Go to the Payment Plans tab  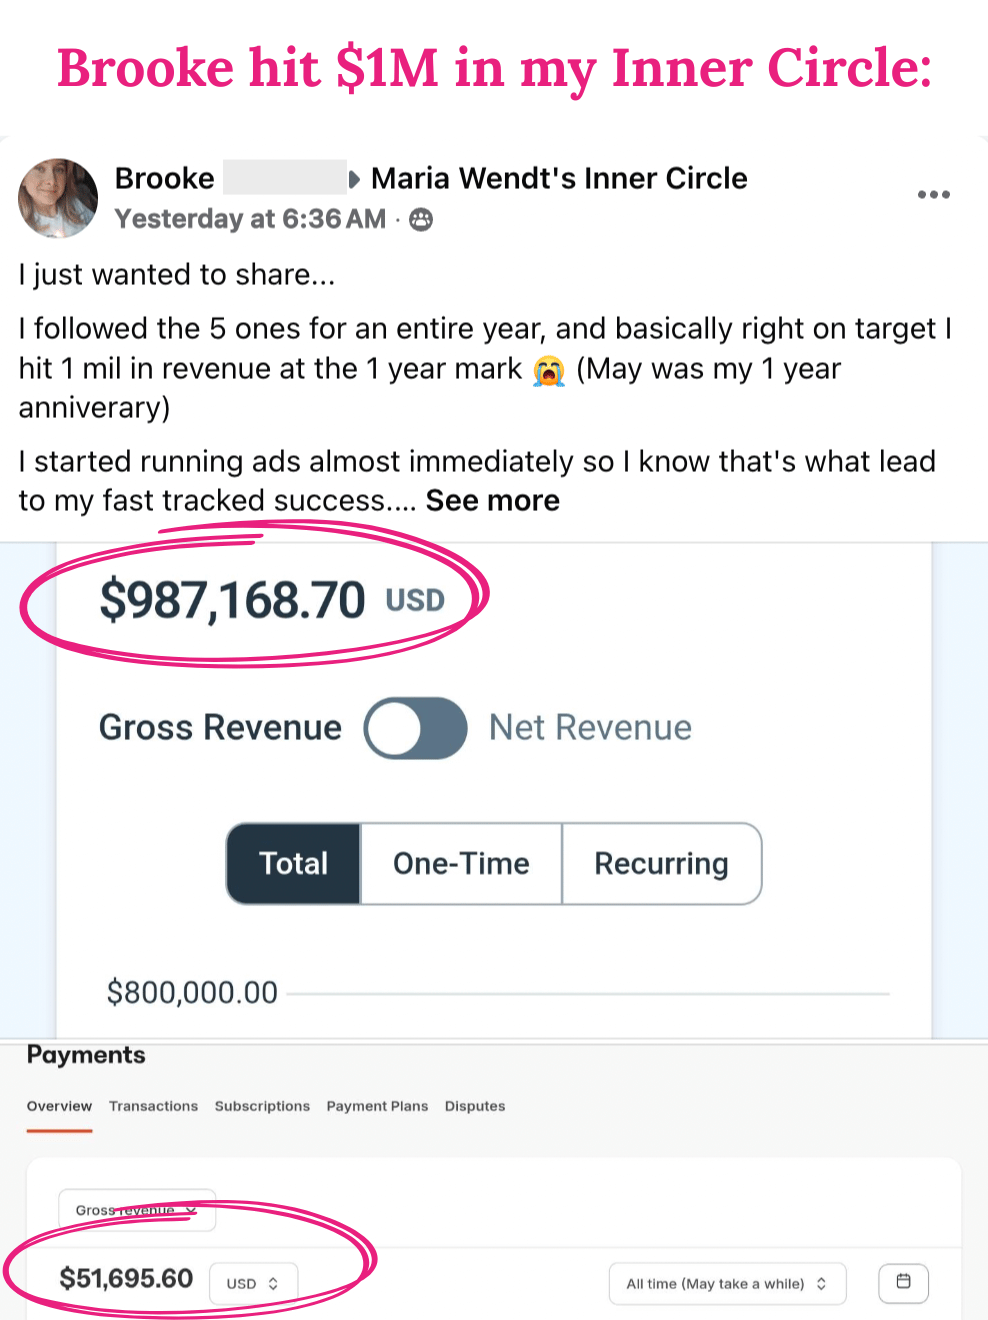377,1106
